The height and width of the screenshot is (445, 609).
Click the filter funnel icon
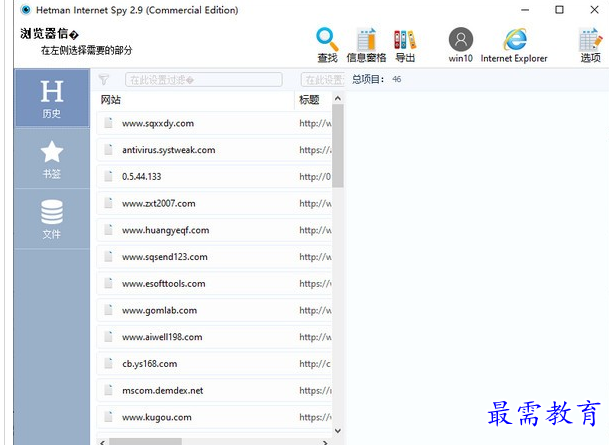103,80
